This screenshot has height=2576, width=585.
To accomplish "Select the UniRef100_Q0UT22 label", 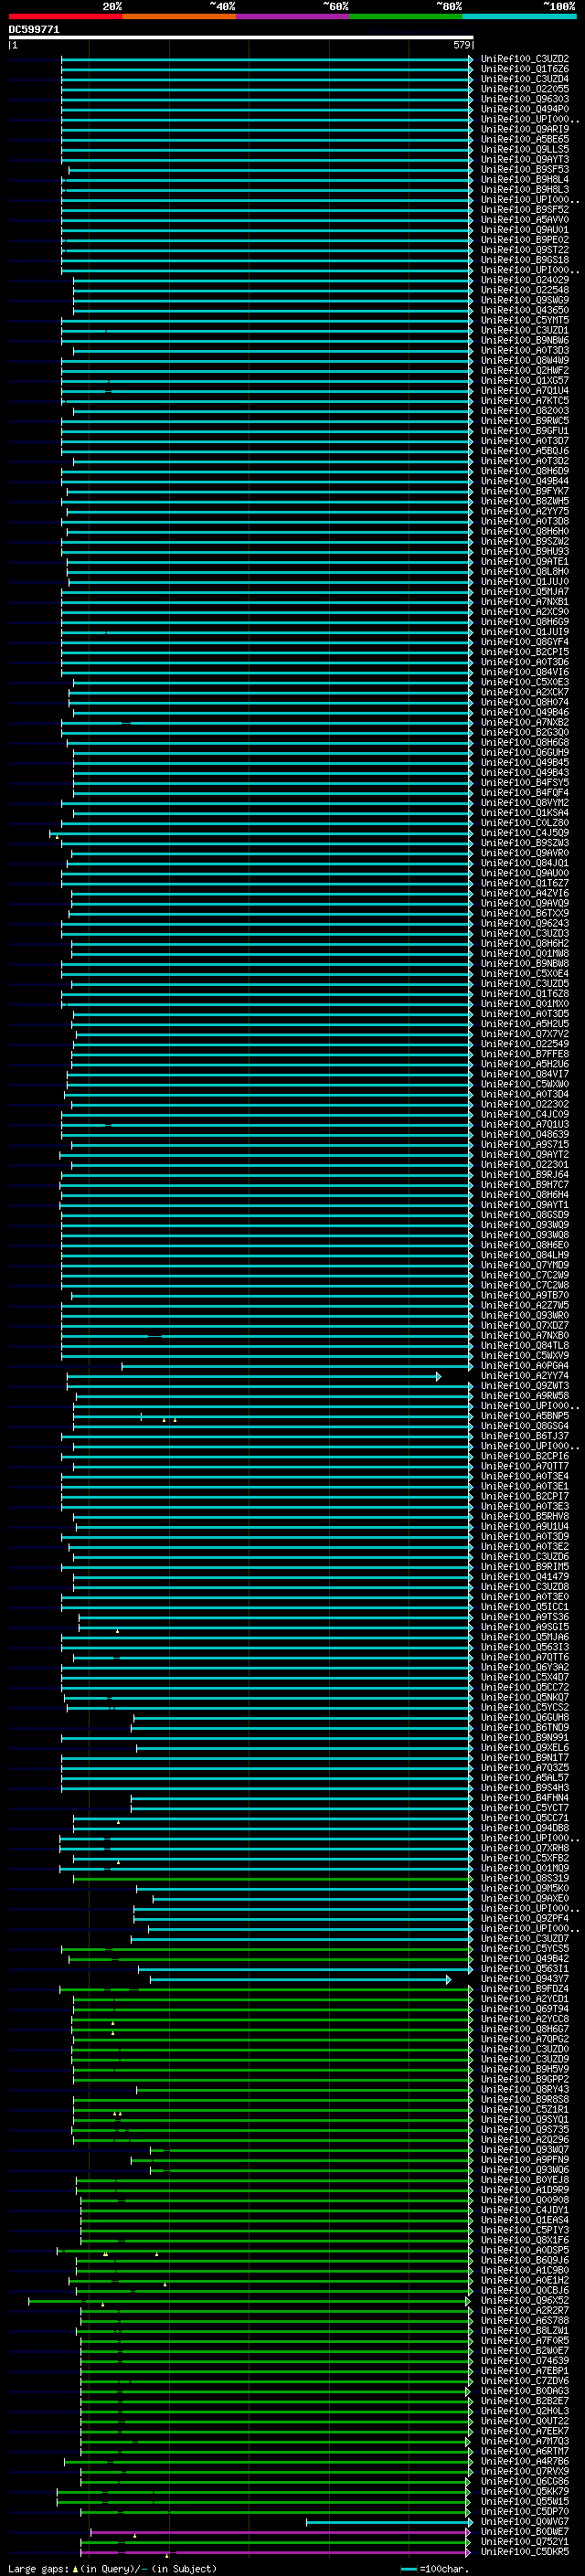I will point(524,2421).
